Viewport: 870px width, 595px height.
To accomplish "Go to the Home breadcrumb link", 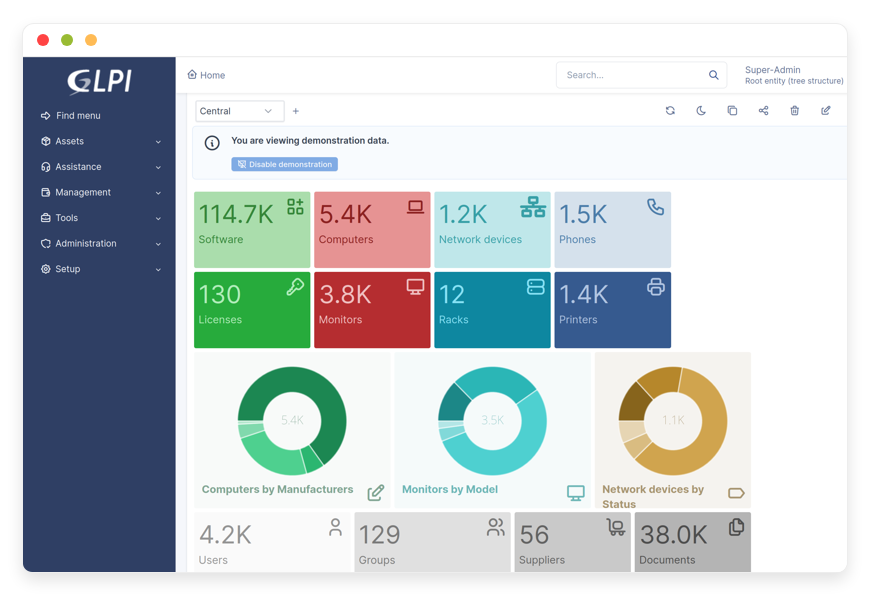I will pos(206,75).
